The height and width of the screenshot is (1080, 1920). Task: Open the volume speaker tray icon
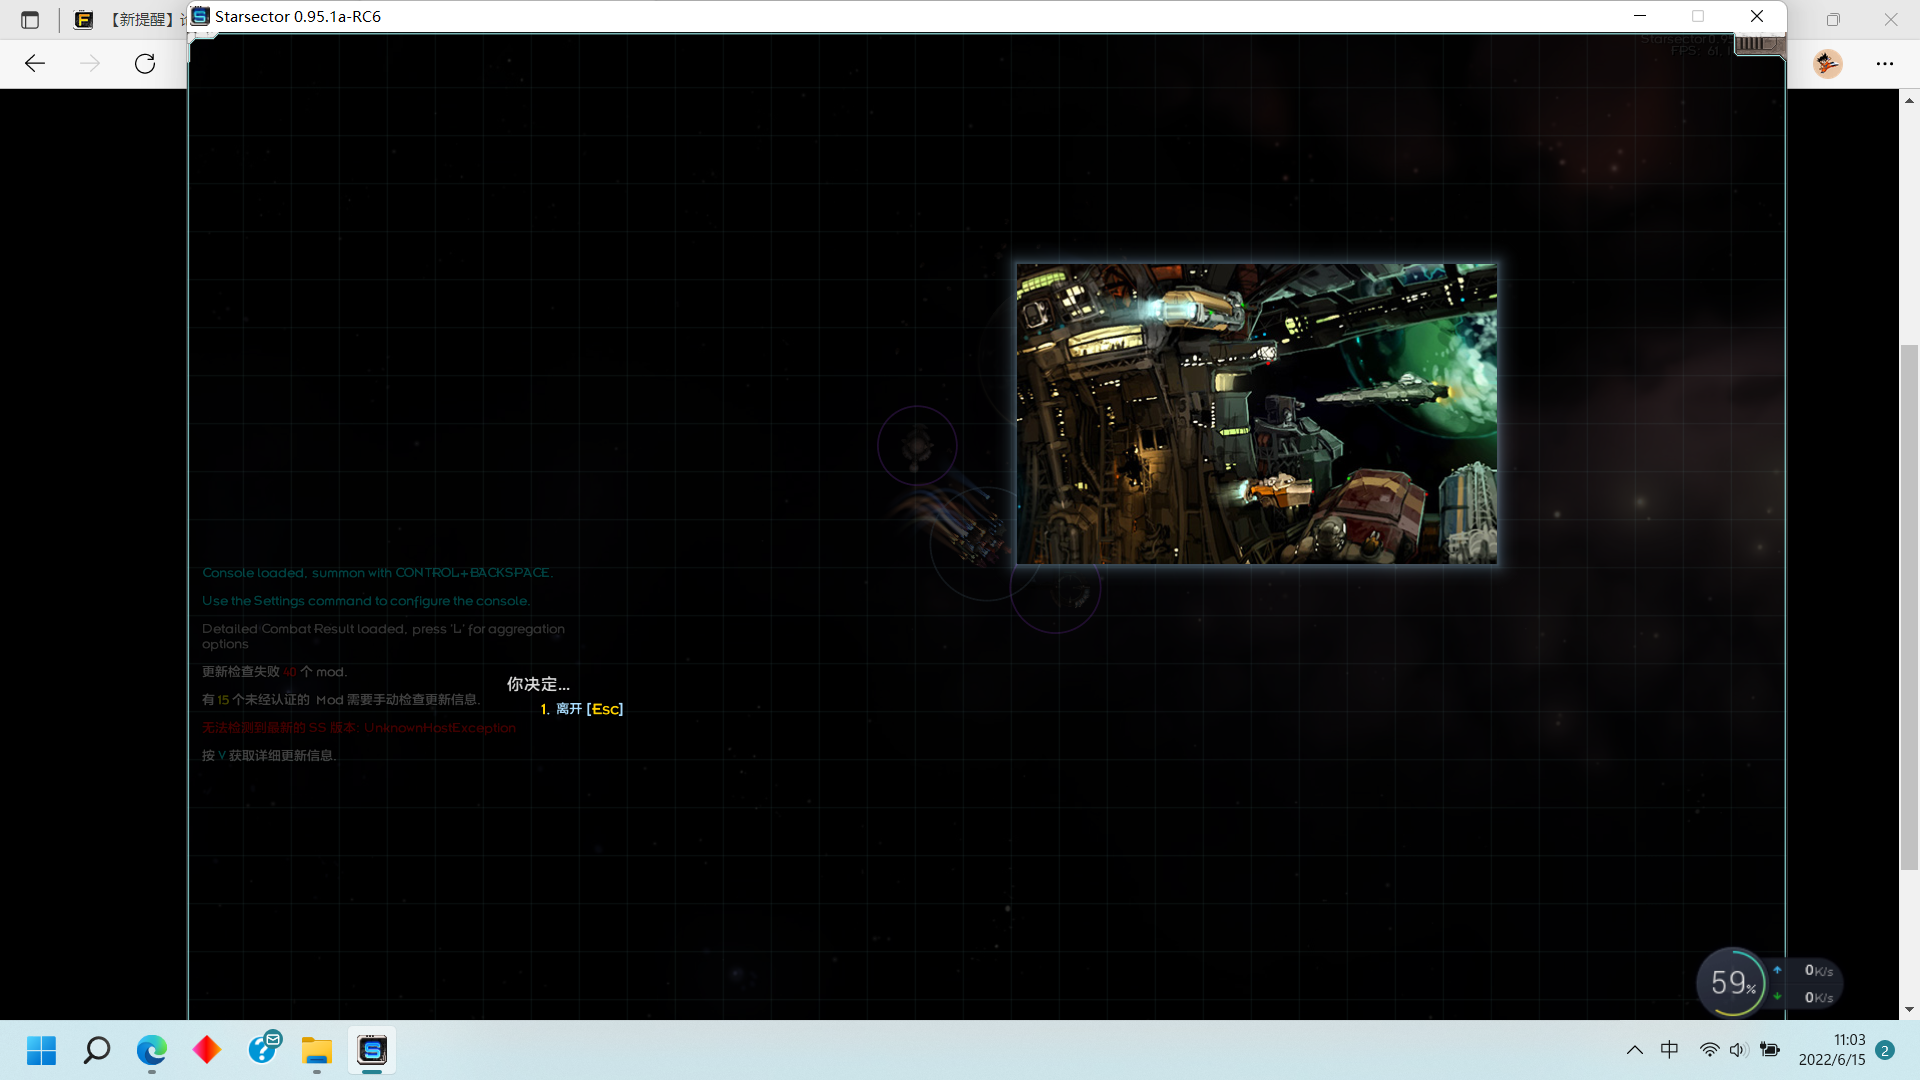pyautogui.click(x=1739, y=1050)
